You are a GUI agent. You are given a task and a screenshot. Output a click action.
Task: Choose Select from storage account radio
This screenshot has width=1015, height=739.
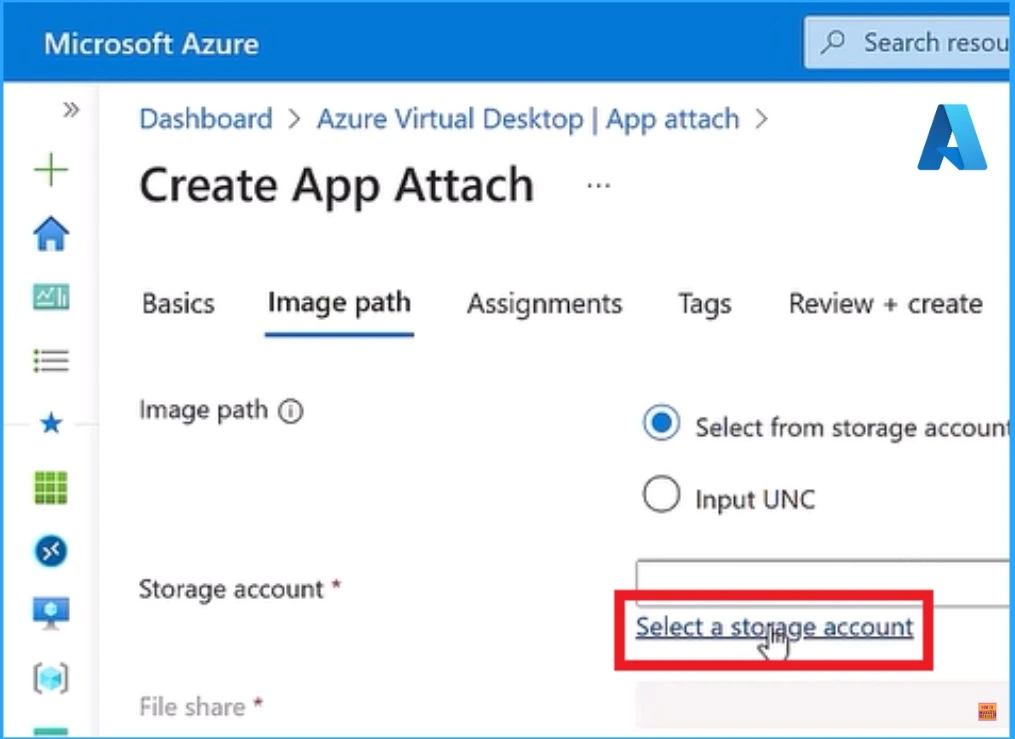661,423
